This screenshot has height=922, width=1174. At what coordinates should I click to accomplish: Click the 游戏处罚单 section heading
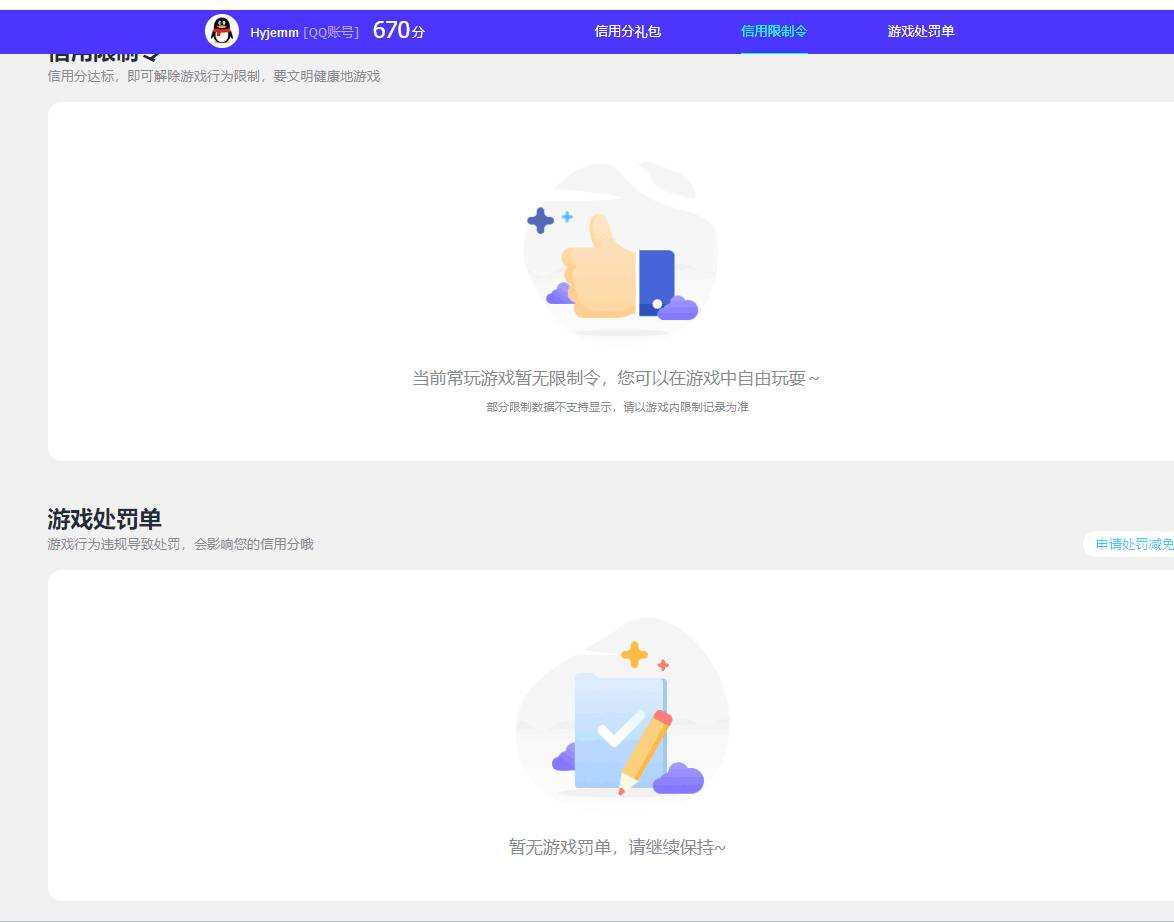[x=104, y=519]
